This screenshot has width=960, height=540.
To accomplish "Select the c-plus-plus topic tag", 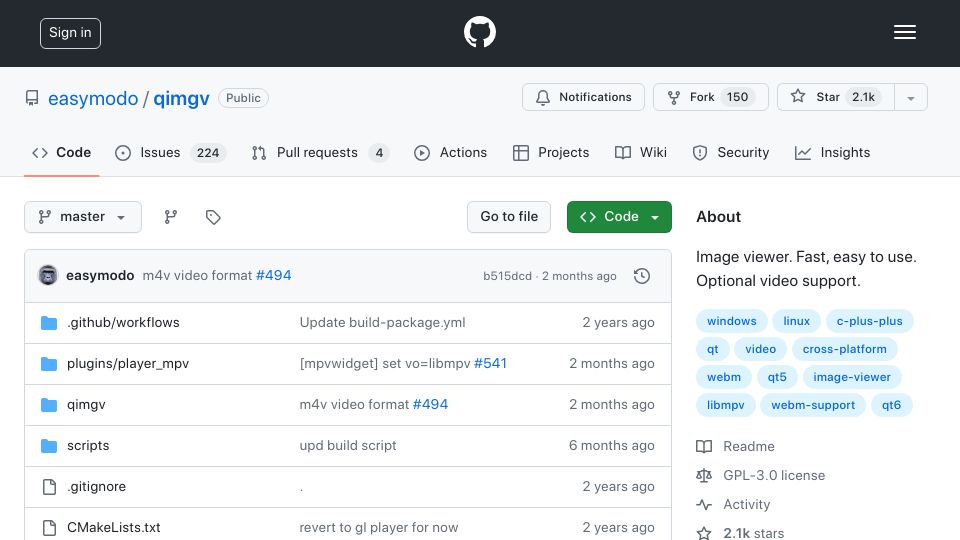I will pos(869,321).
